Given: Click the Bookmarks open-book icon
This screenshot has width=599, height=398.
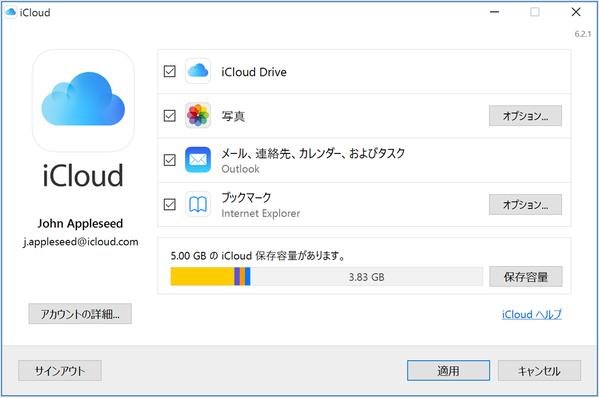Looking at the screenshot, I should click(x=198, y=204).
